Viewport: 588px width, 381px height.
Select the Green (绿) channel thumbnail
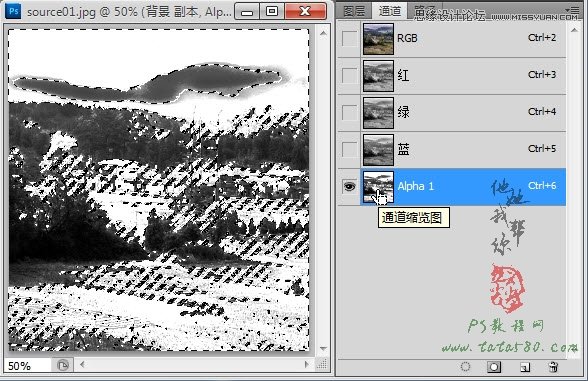pyautogui.click(x=378, y=113)
